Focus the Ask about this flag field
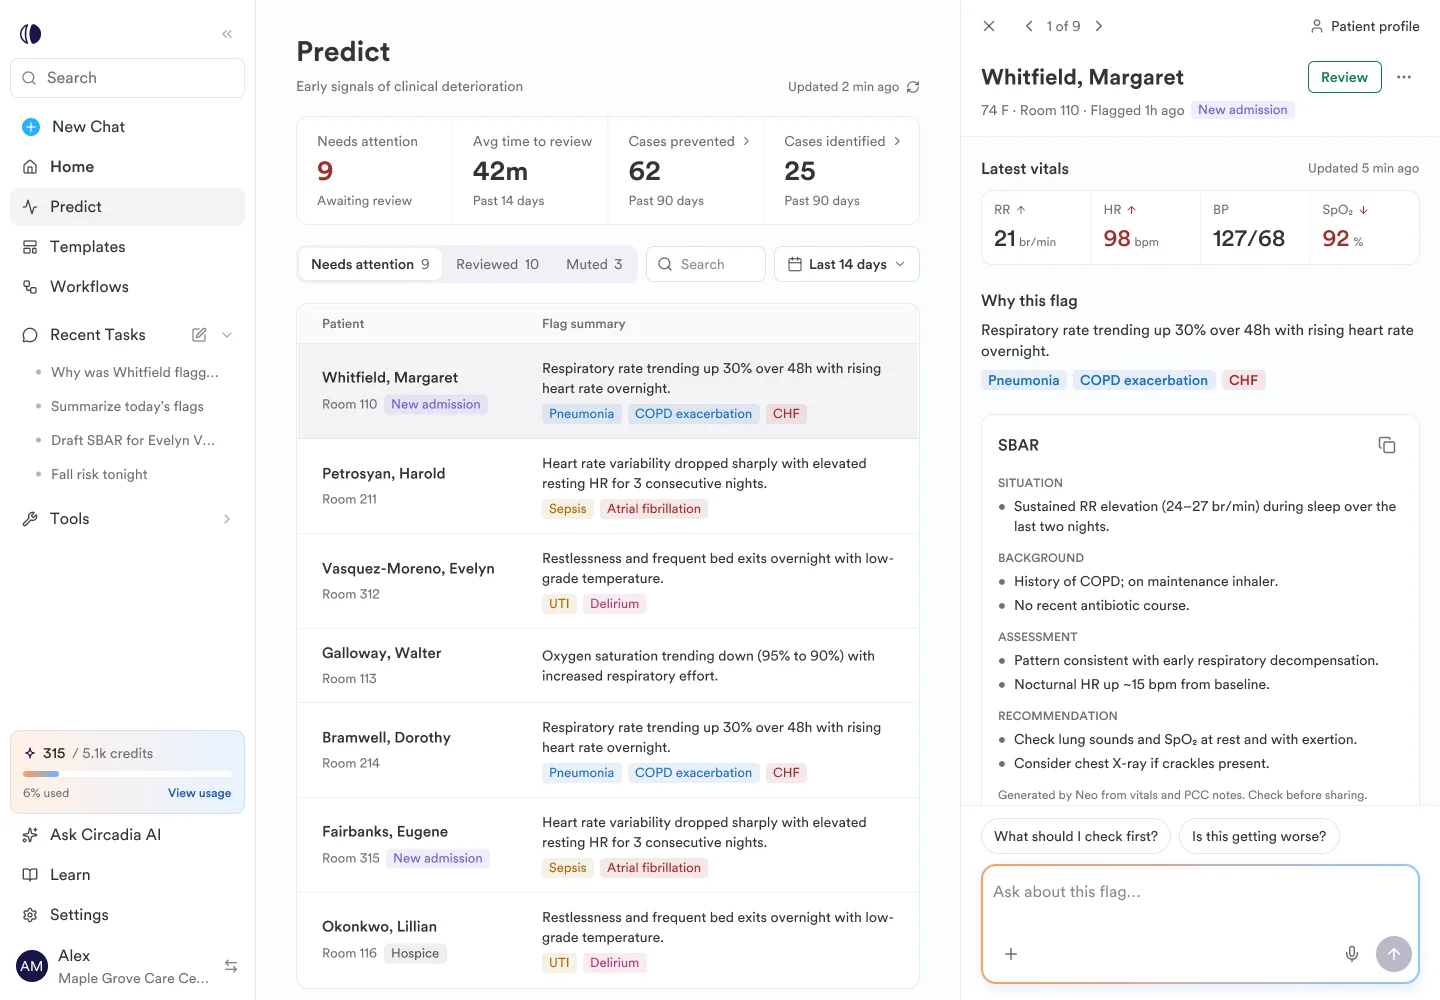Screen dimensions: 1440x1000 1200,906
